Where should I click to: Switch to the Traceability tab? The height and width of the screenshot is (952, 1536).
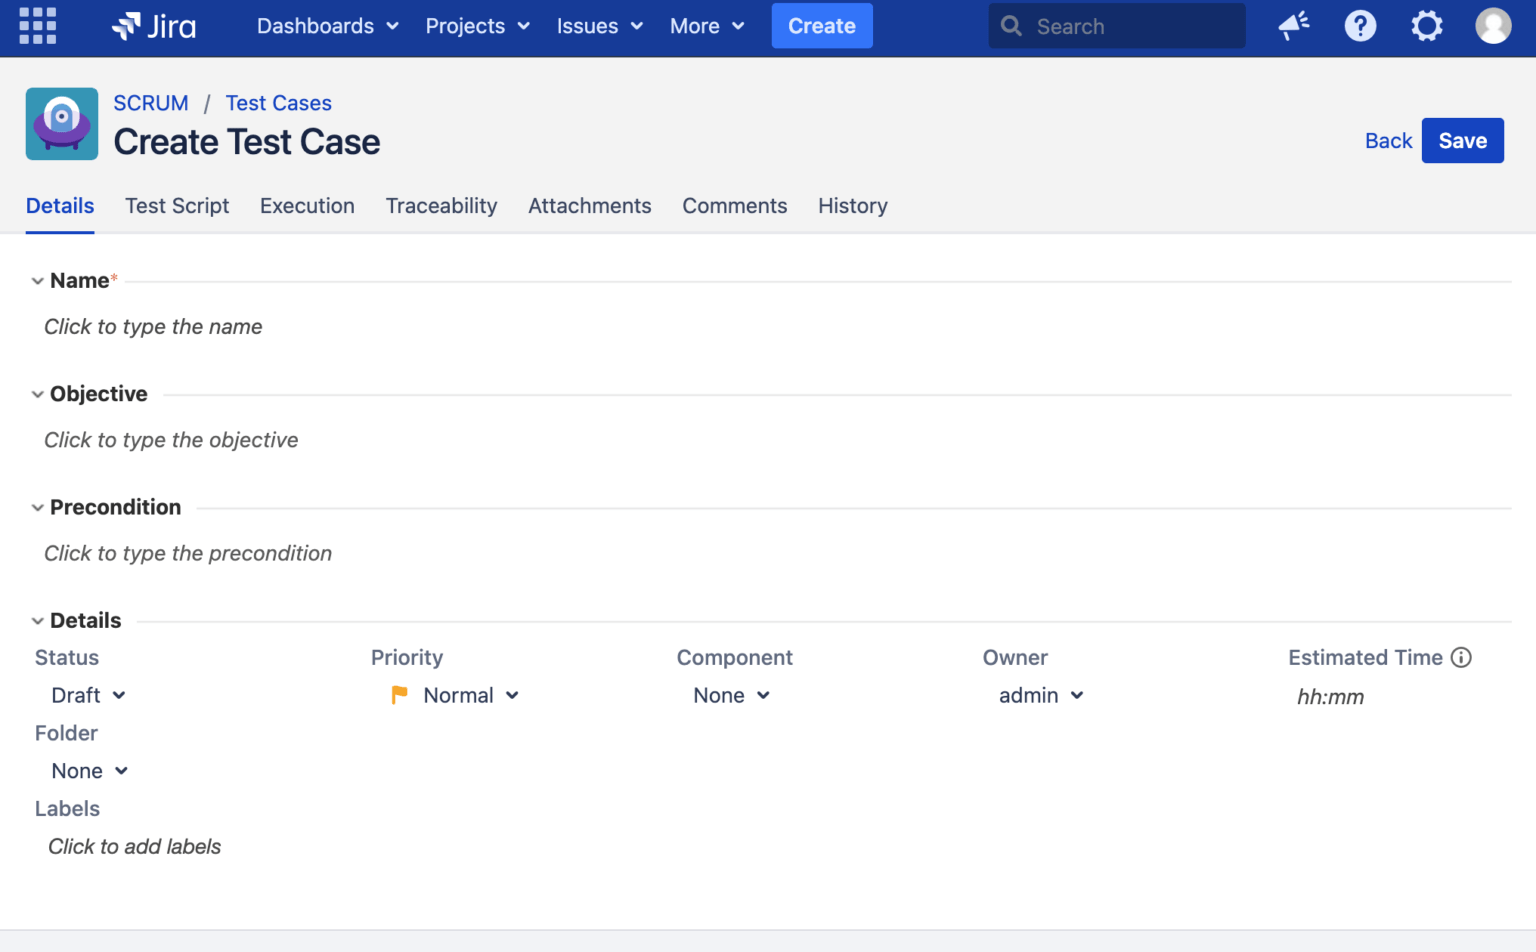pos(441,206)
